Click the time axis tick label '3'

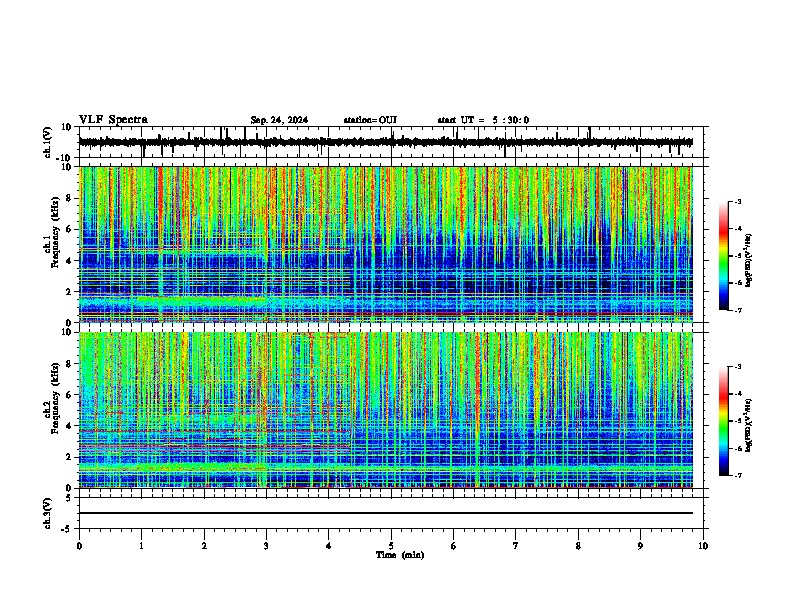tap(266, 546)
